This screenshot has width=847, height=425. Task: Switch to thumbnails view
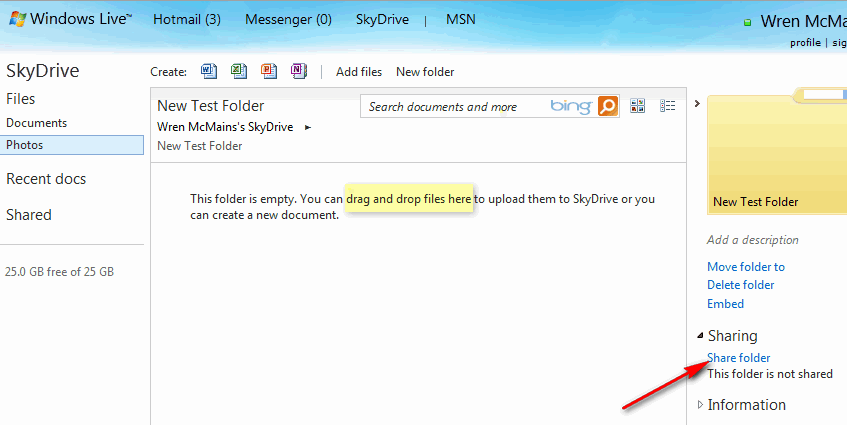point(637,106)
